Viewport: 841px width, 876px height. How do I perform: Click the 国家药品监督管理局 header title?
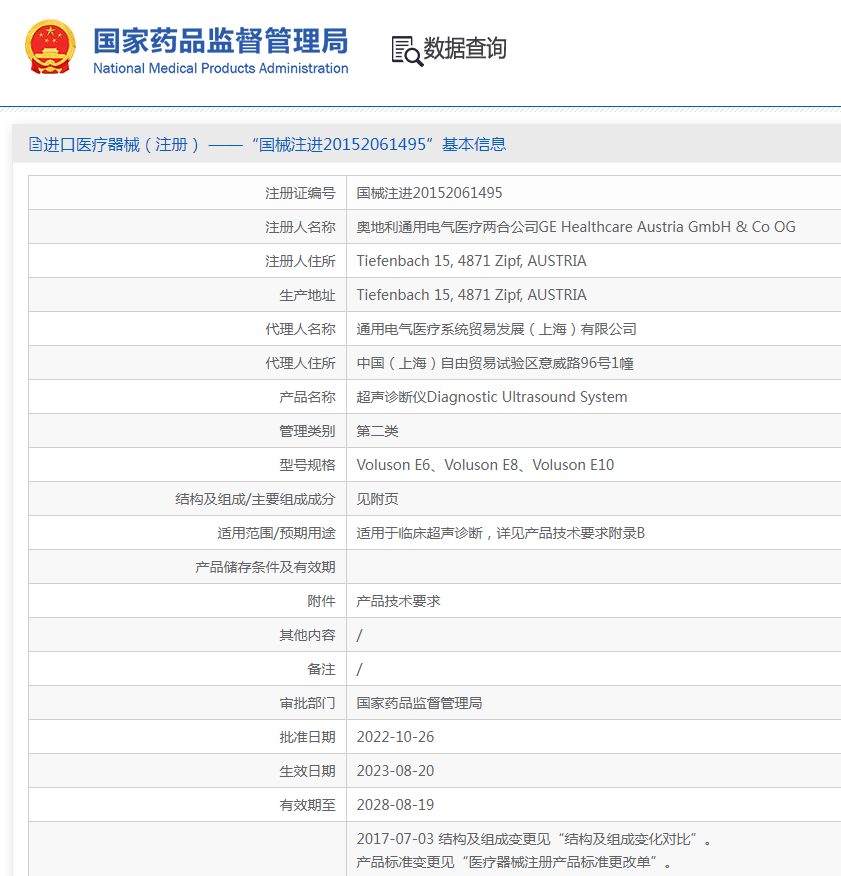[221, 41]
